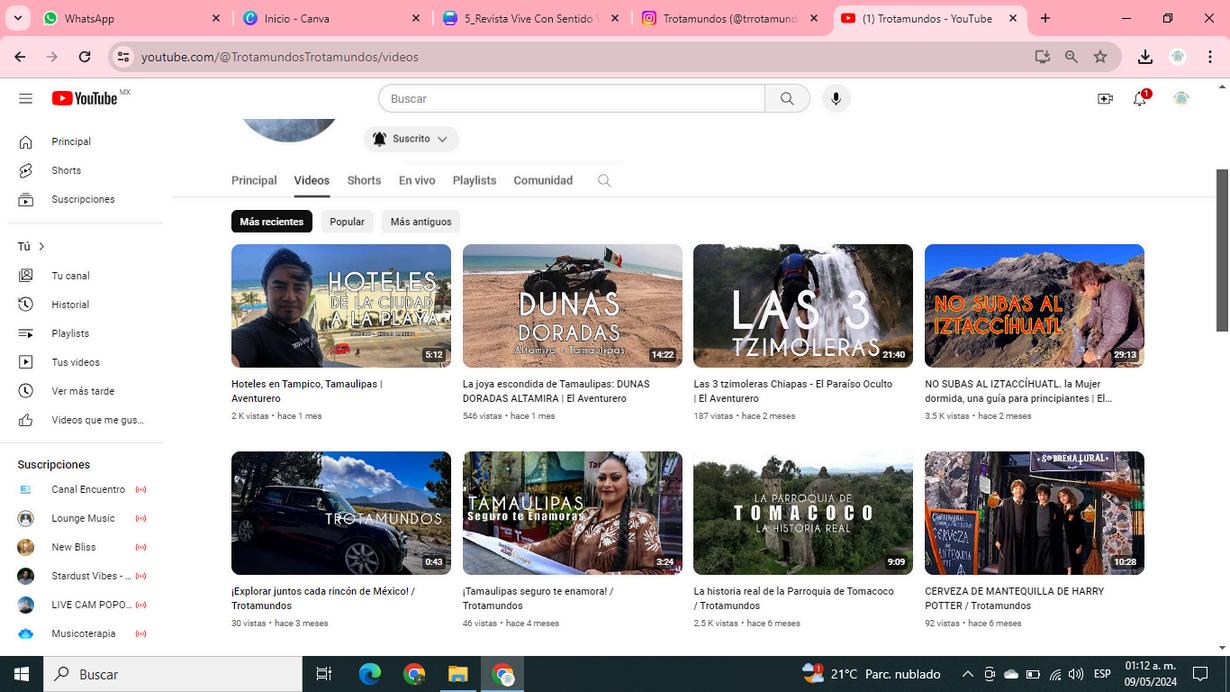Open Chrome three-dot menu
Screen dimensions: 1230x692
1210,57
